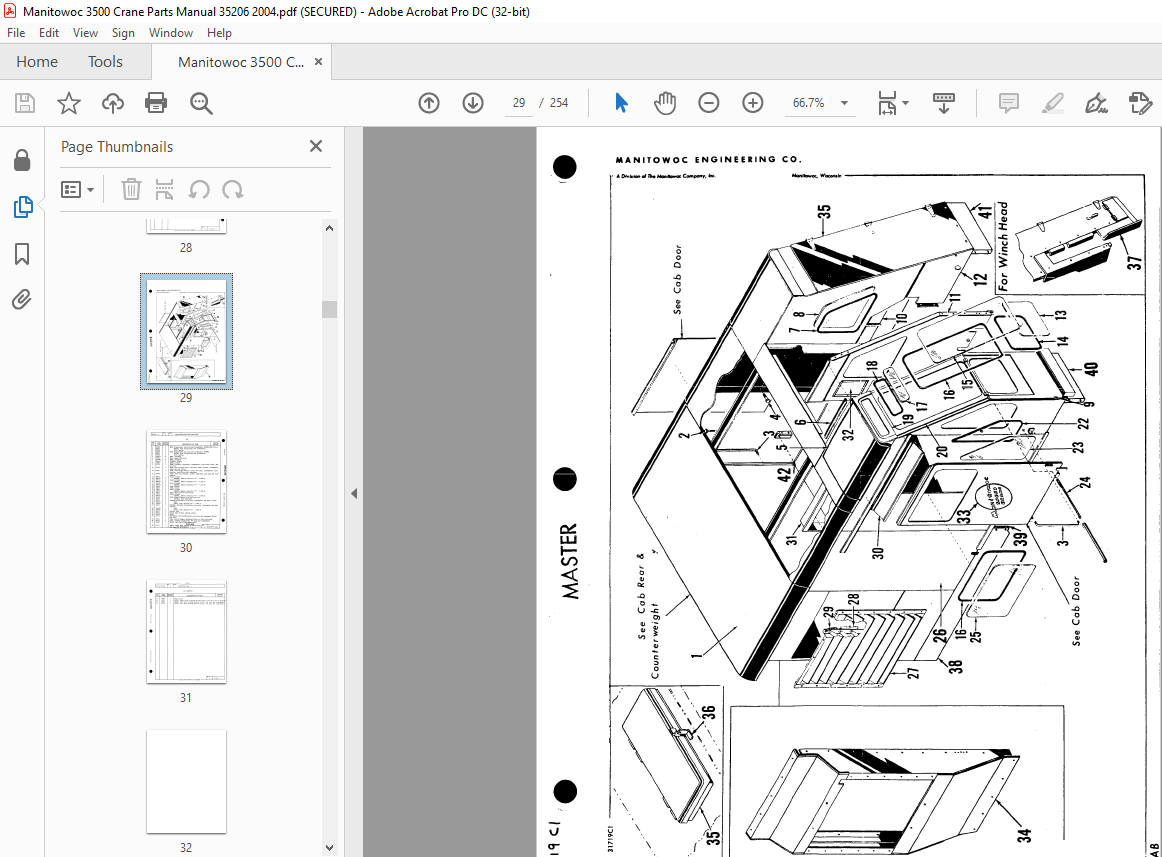Zoom out with the minus icon

tap(708, 103)
